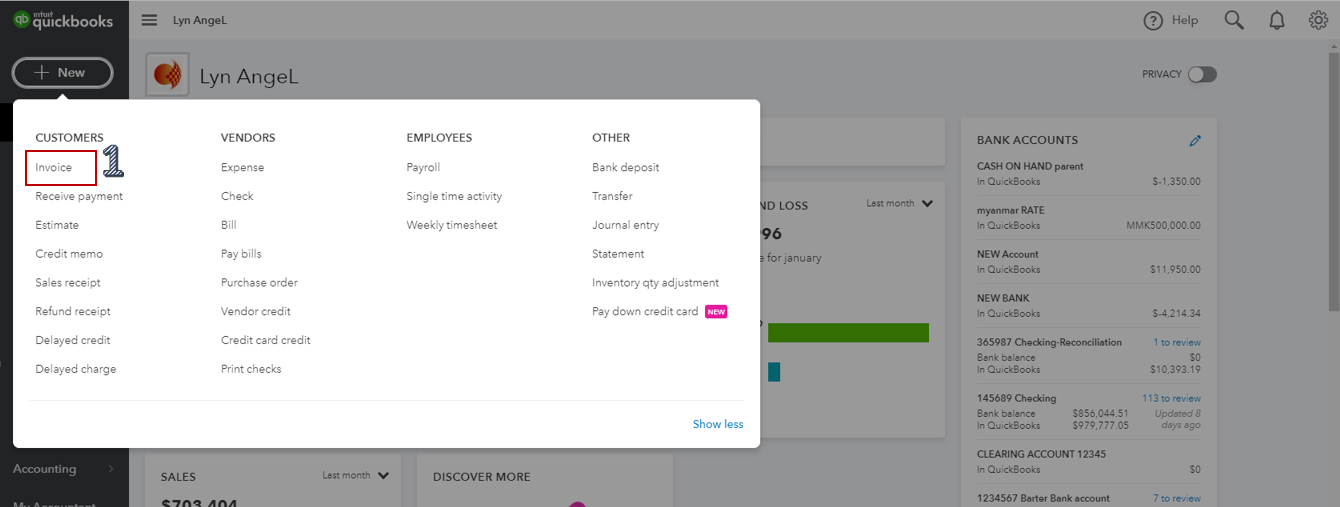Click the DISCOVER MORE card heading

point(482,477)
